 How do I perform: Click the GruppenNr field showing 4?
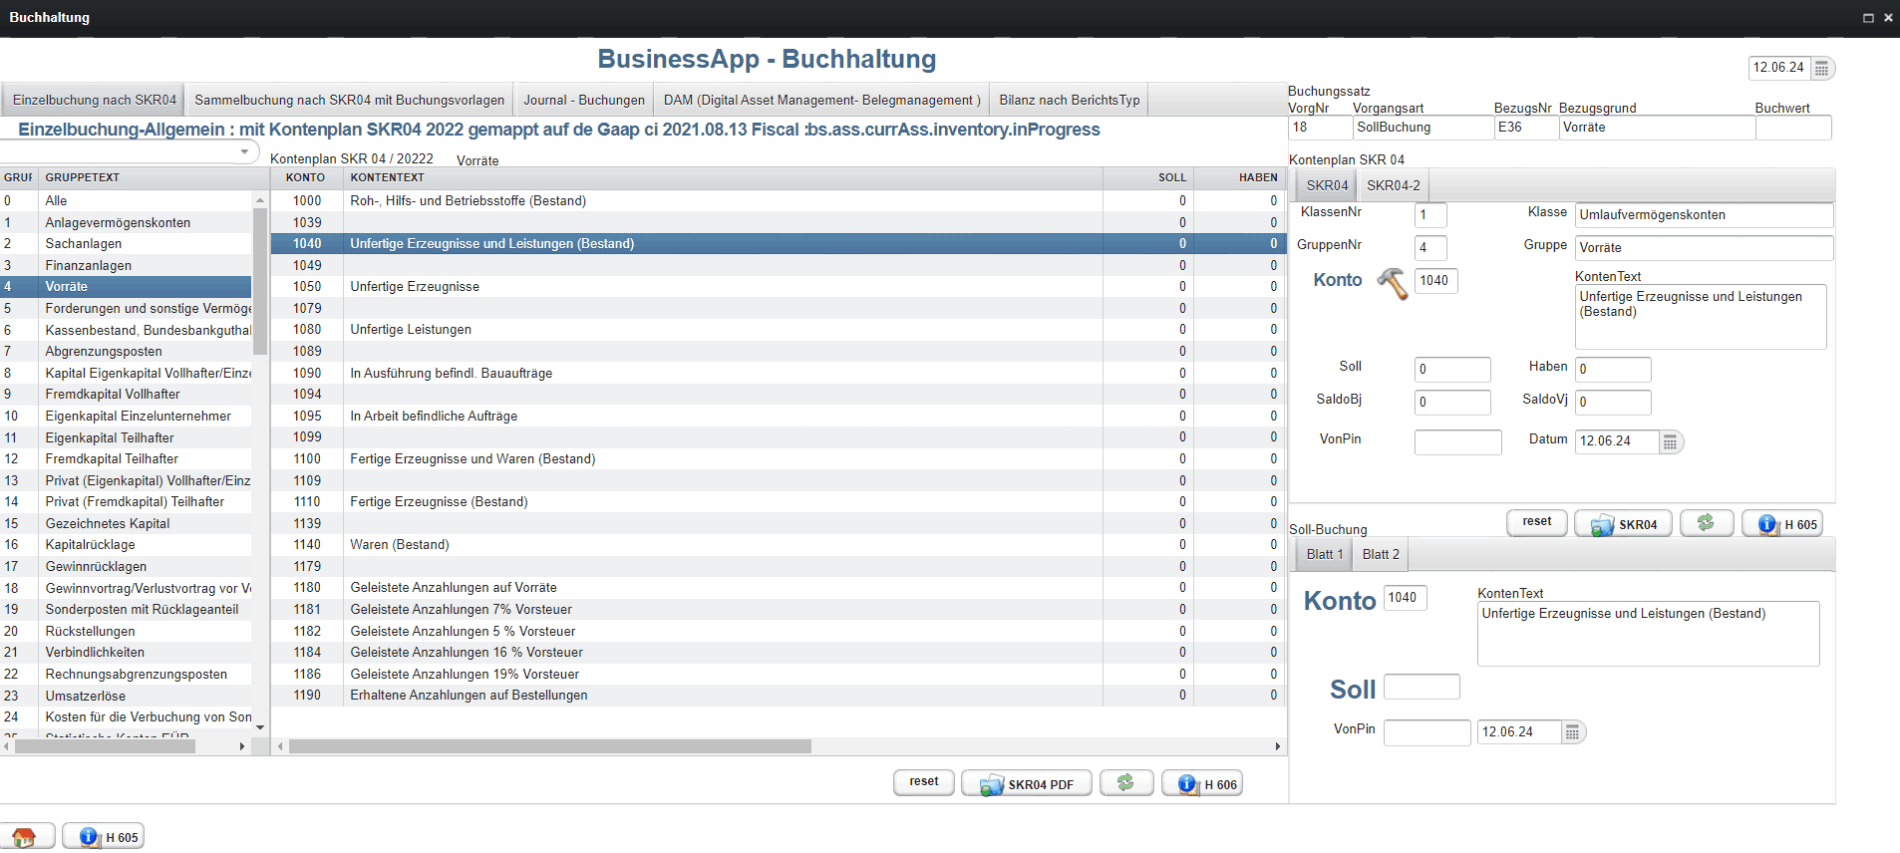tap(1431, 248)
